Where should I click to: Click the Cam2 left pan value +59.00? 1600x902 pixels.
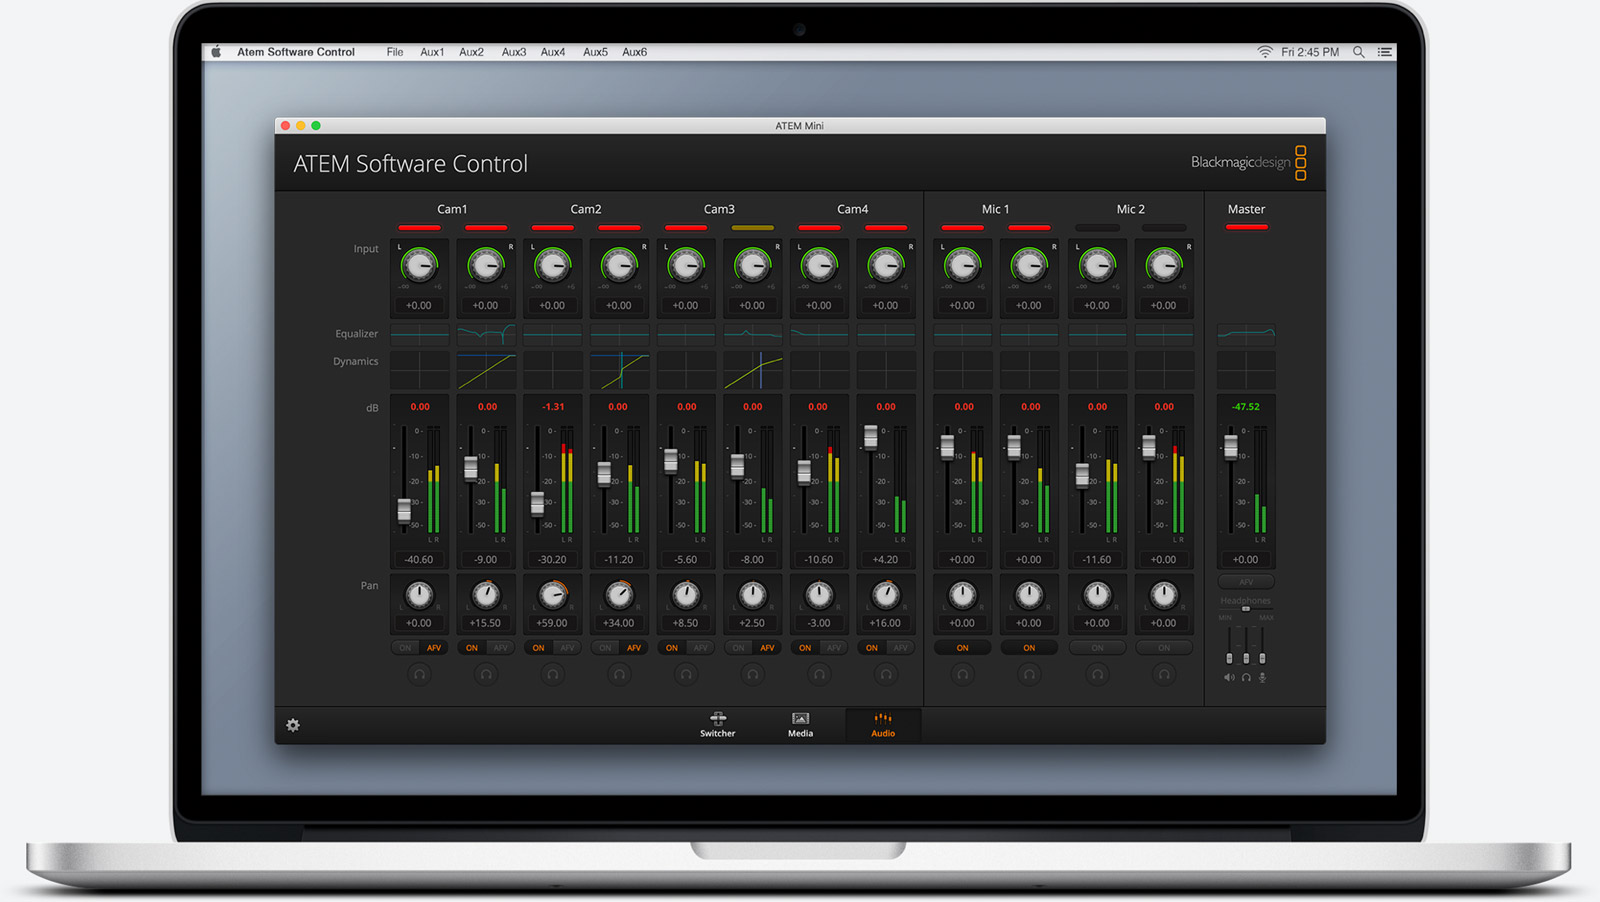click(x=552, y=623)
